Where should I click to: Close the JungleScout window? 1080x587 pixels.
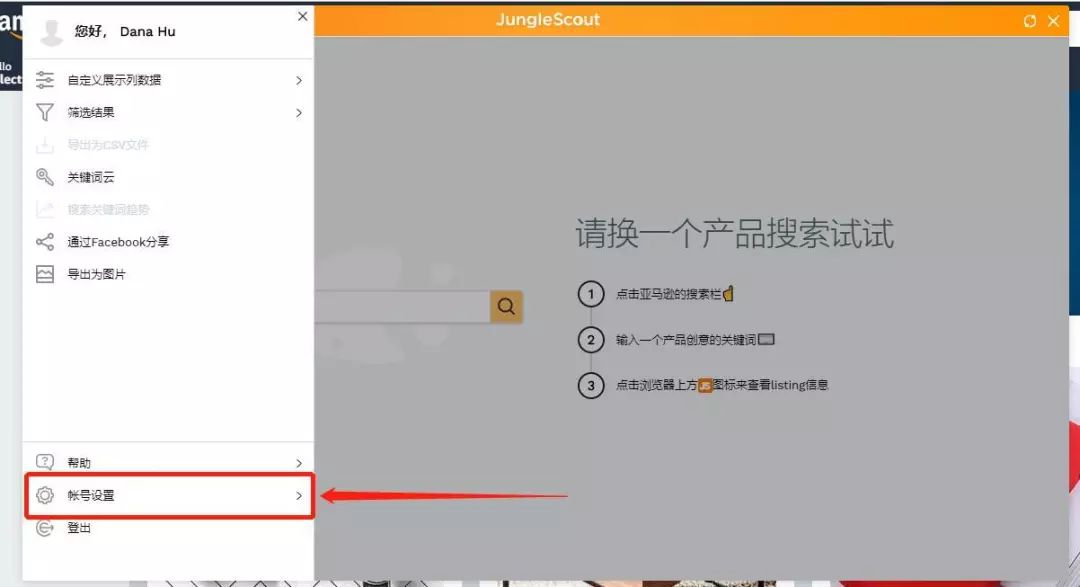[x=1053, y=21]
